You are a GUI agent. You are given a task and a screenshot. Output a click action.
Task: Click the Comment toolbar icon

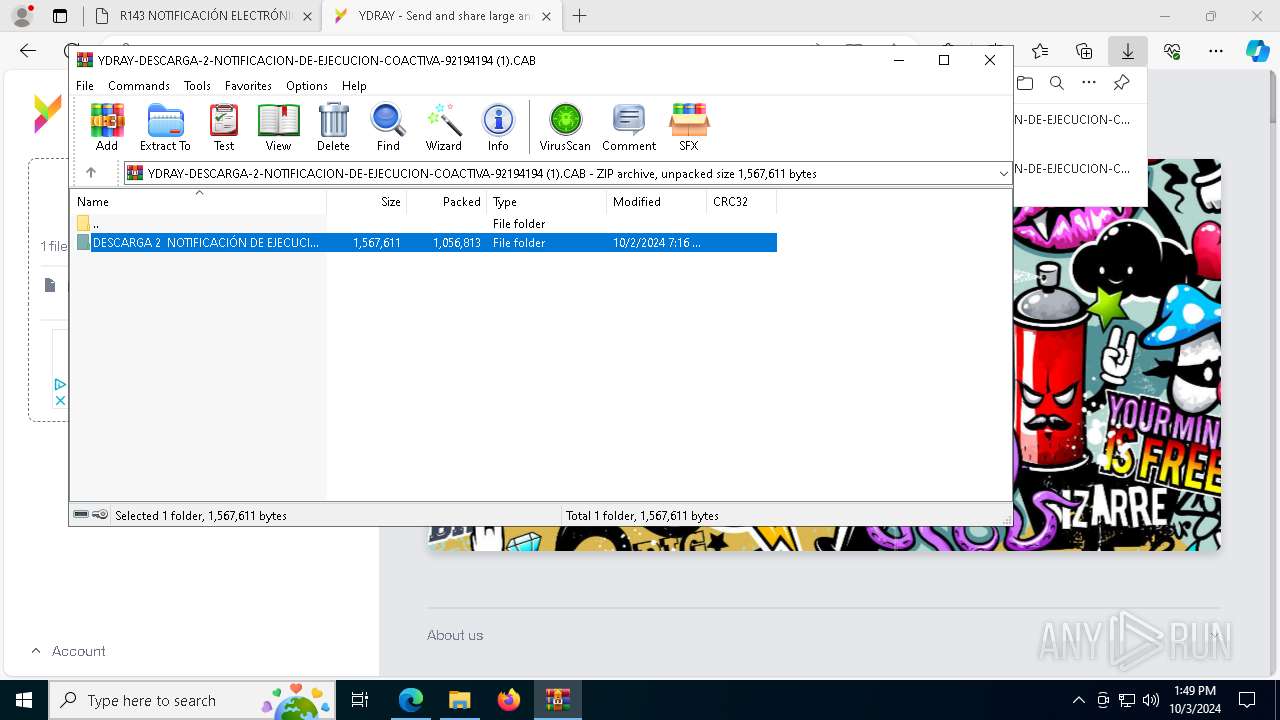(629, 127)
